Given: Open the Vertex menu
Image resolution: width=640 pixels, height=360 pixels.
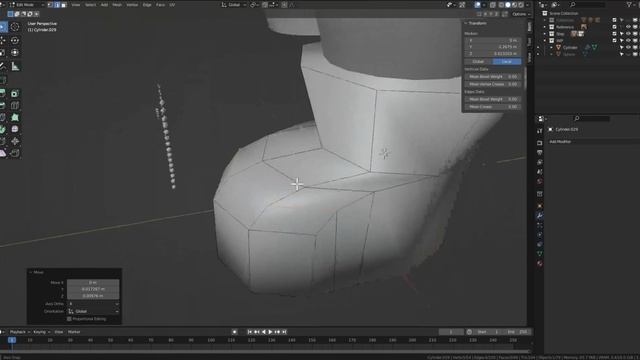Looking at the screenshot, I should pyautogui.click(x=132, y=5).
